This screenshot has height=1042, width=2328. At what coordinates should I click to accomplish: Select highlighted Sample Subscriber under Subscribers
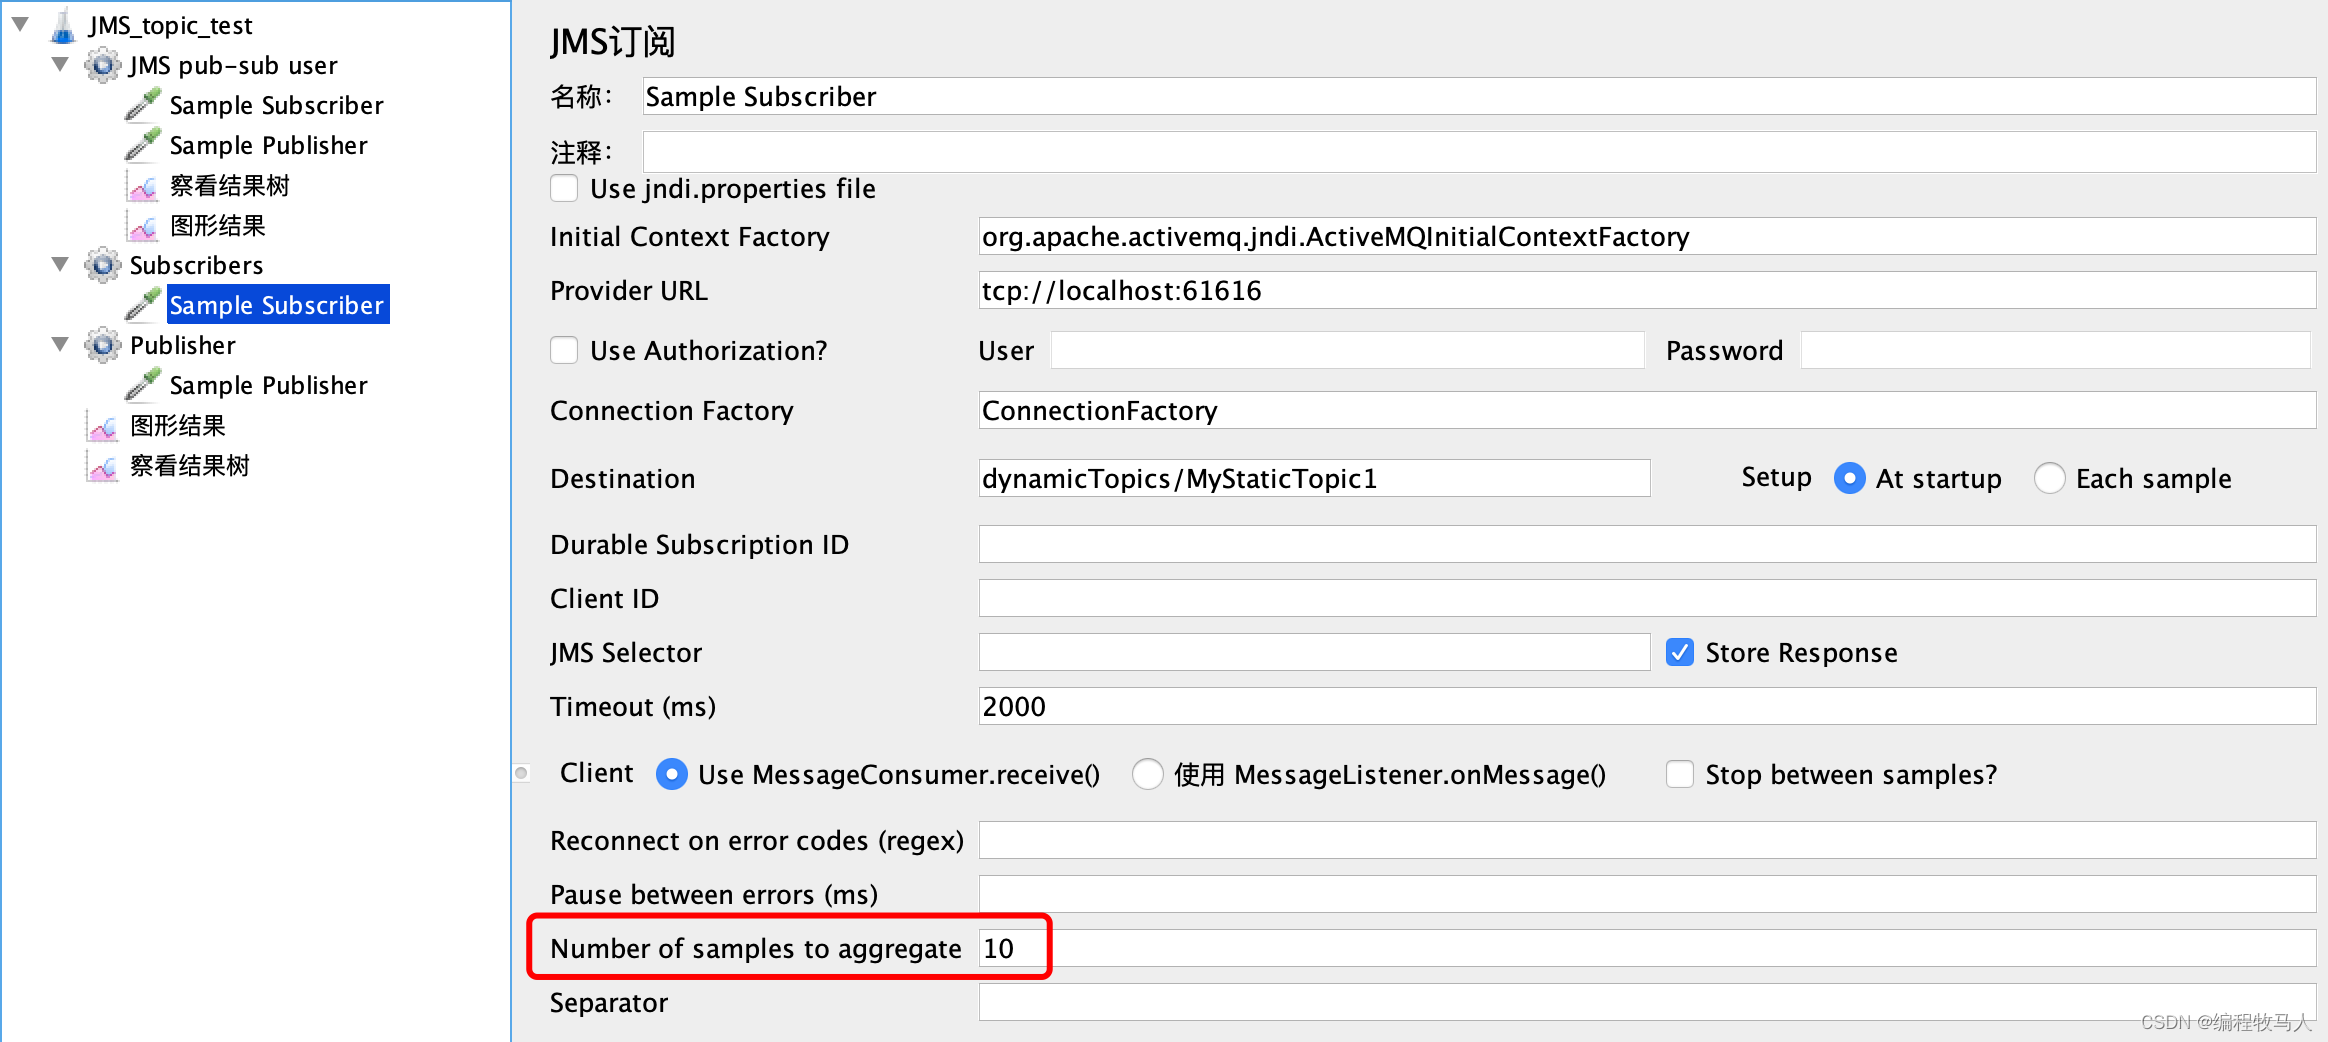pyautogui.click(x=277, y=305)
